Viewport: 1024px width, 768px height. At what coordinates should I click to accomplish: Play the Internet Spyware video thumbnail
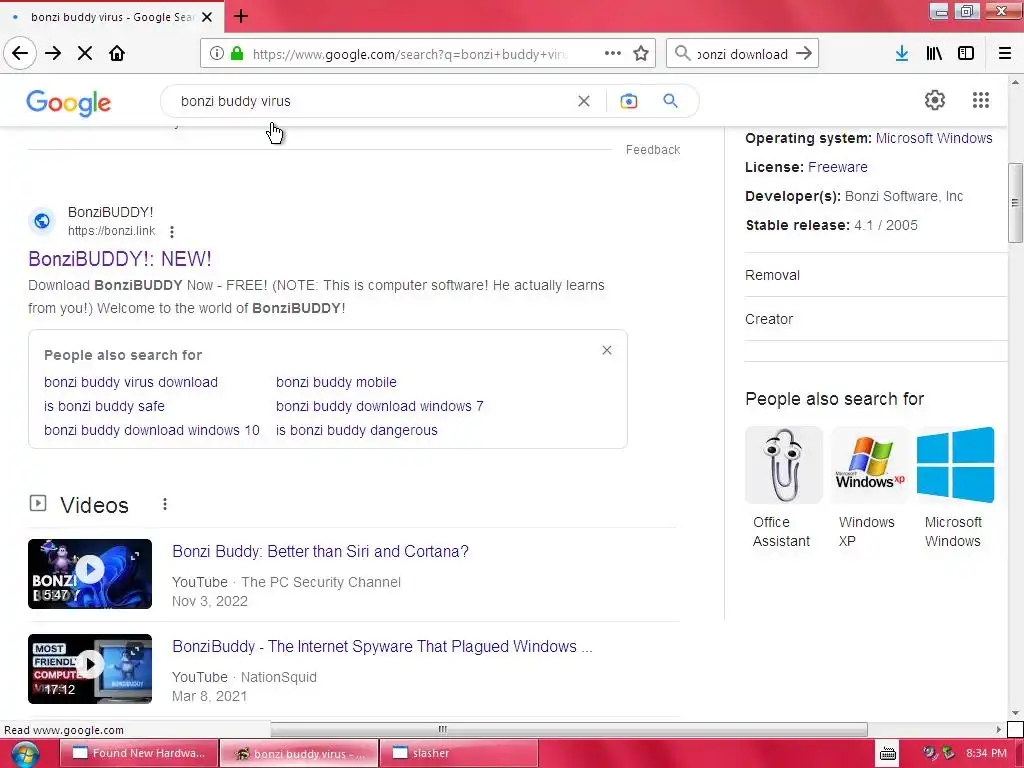tap(90, 669)
